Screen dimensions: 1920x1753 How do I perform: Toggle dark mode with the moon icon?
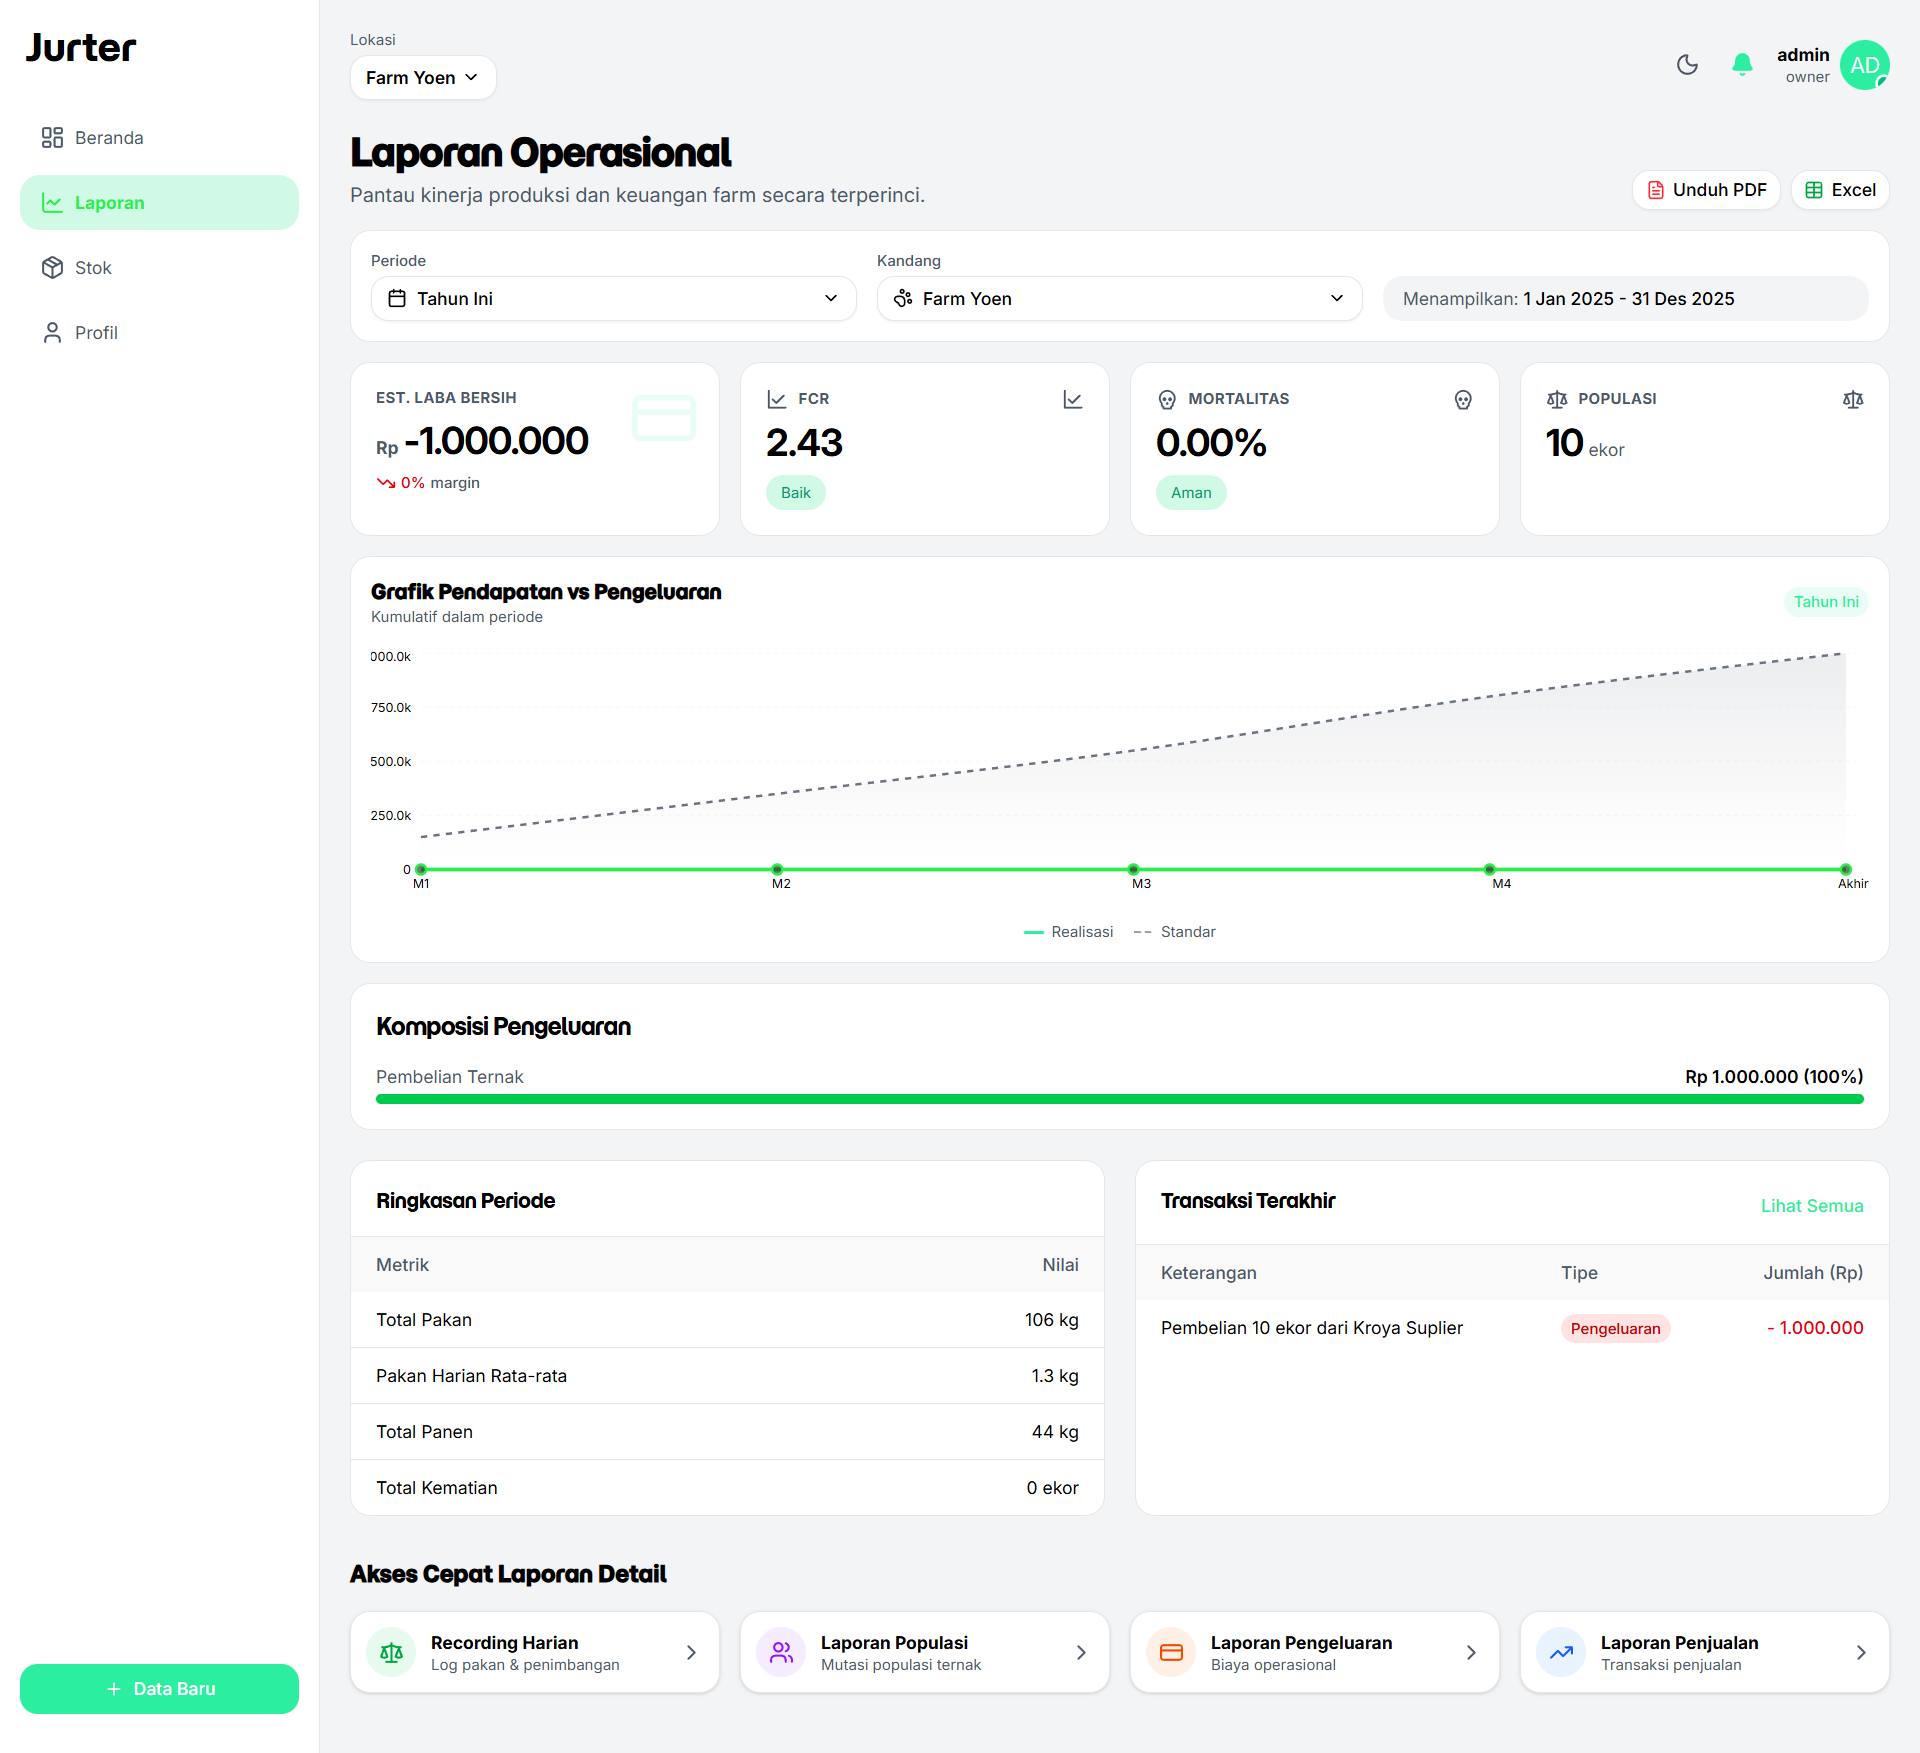pyautogui.click(x=1687, y=64)
